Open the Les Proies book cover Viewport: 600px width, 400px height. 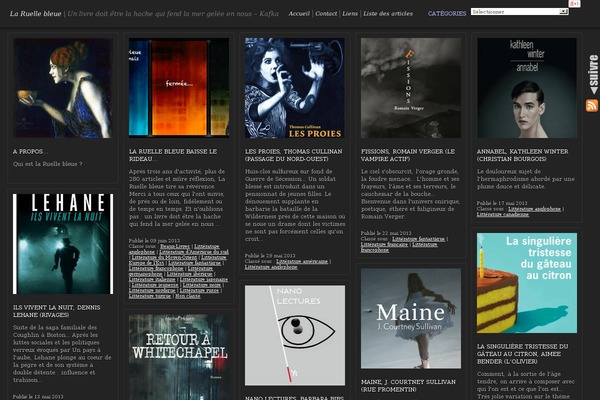click(x=295, y=88)
